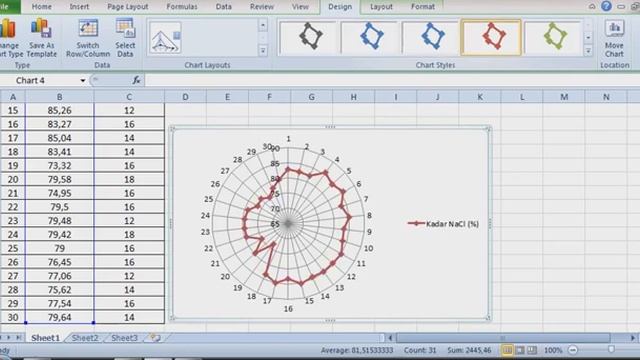Click the insert function fx icon
This screenshot has width=640, height=360.
(136, 80)
